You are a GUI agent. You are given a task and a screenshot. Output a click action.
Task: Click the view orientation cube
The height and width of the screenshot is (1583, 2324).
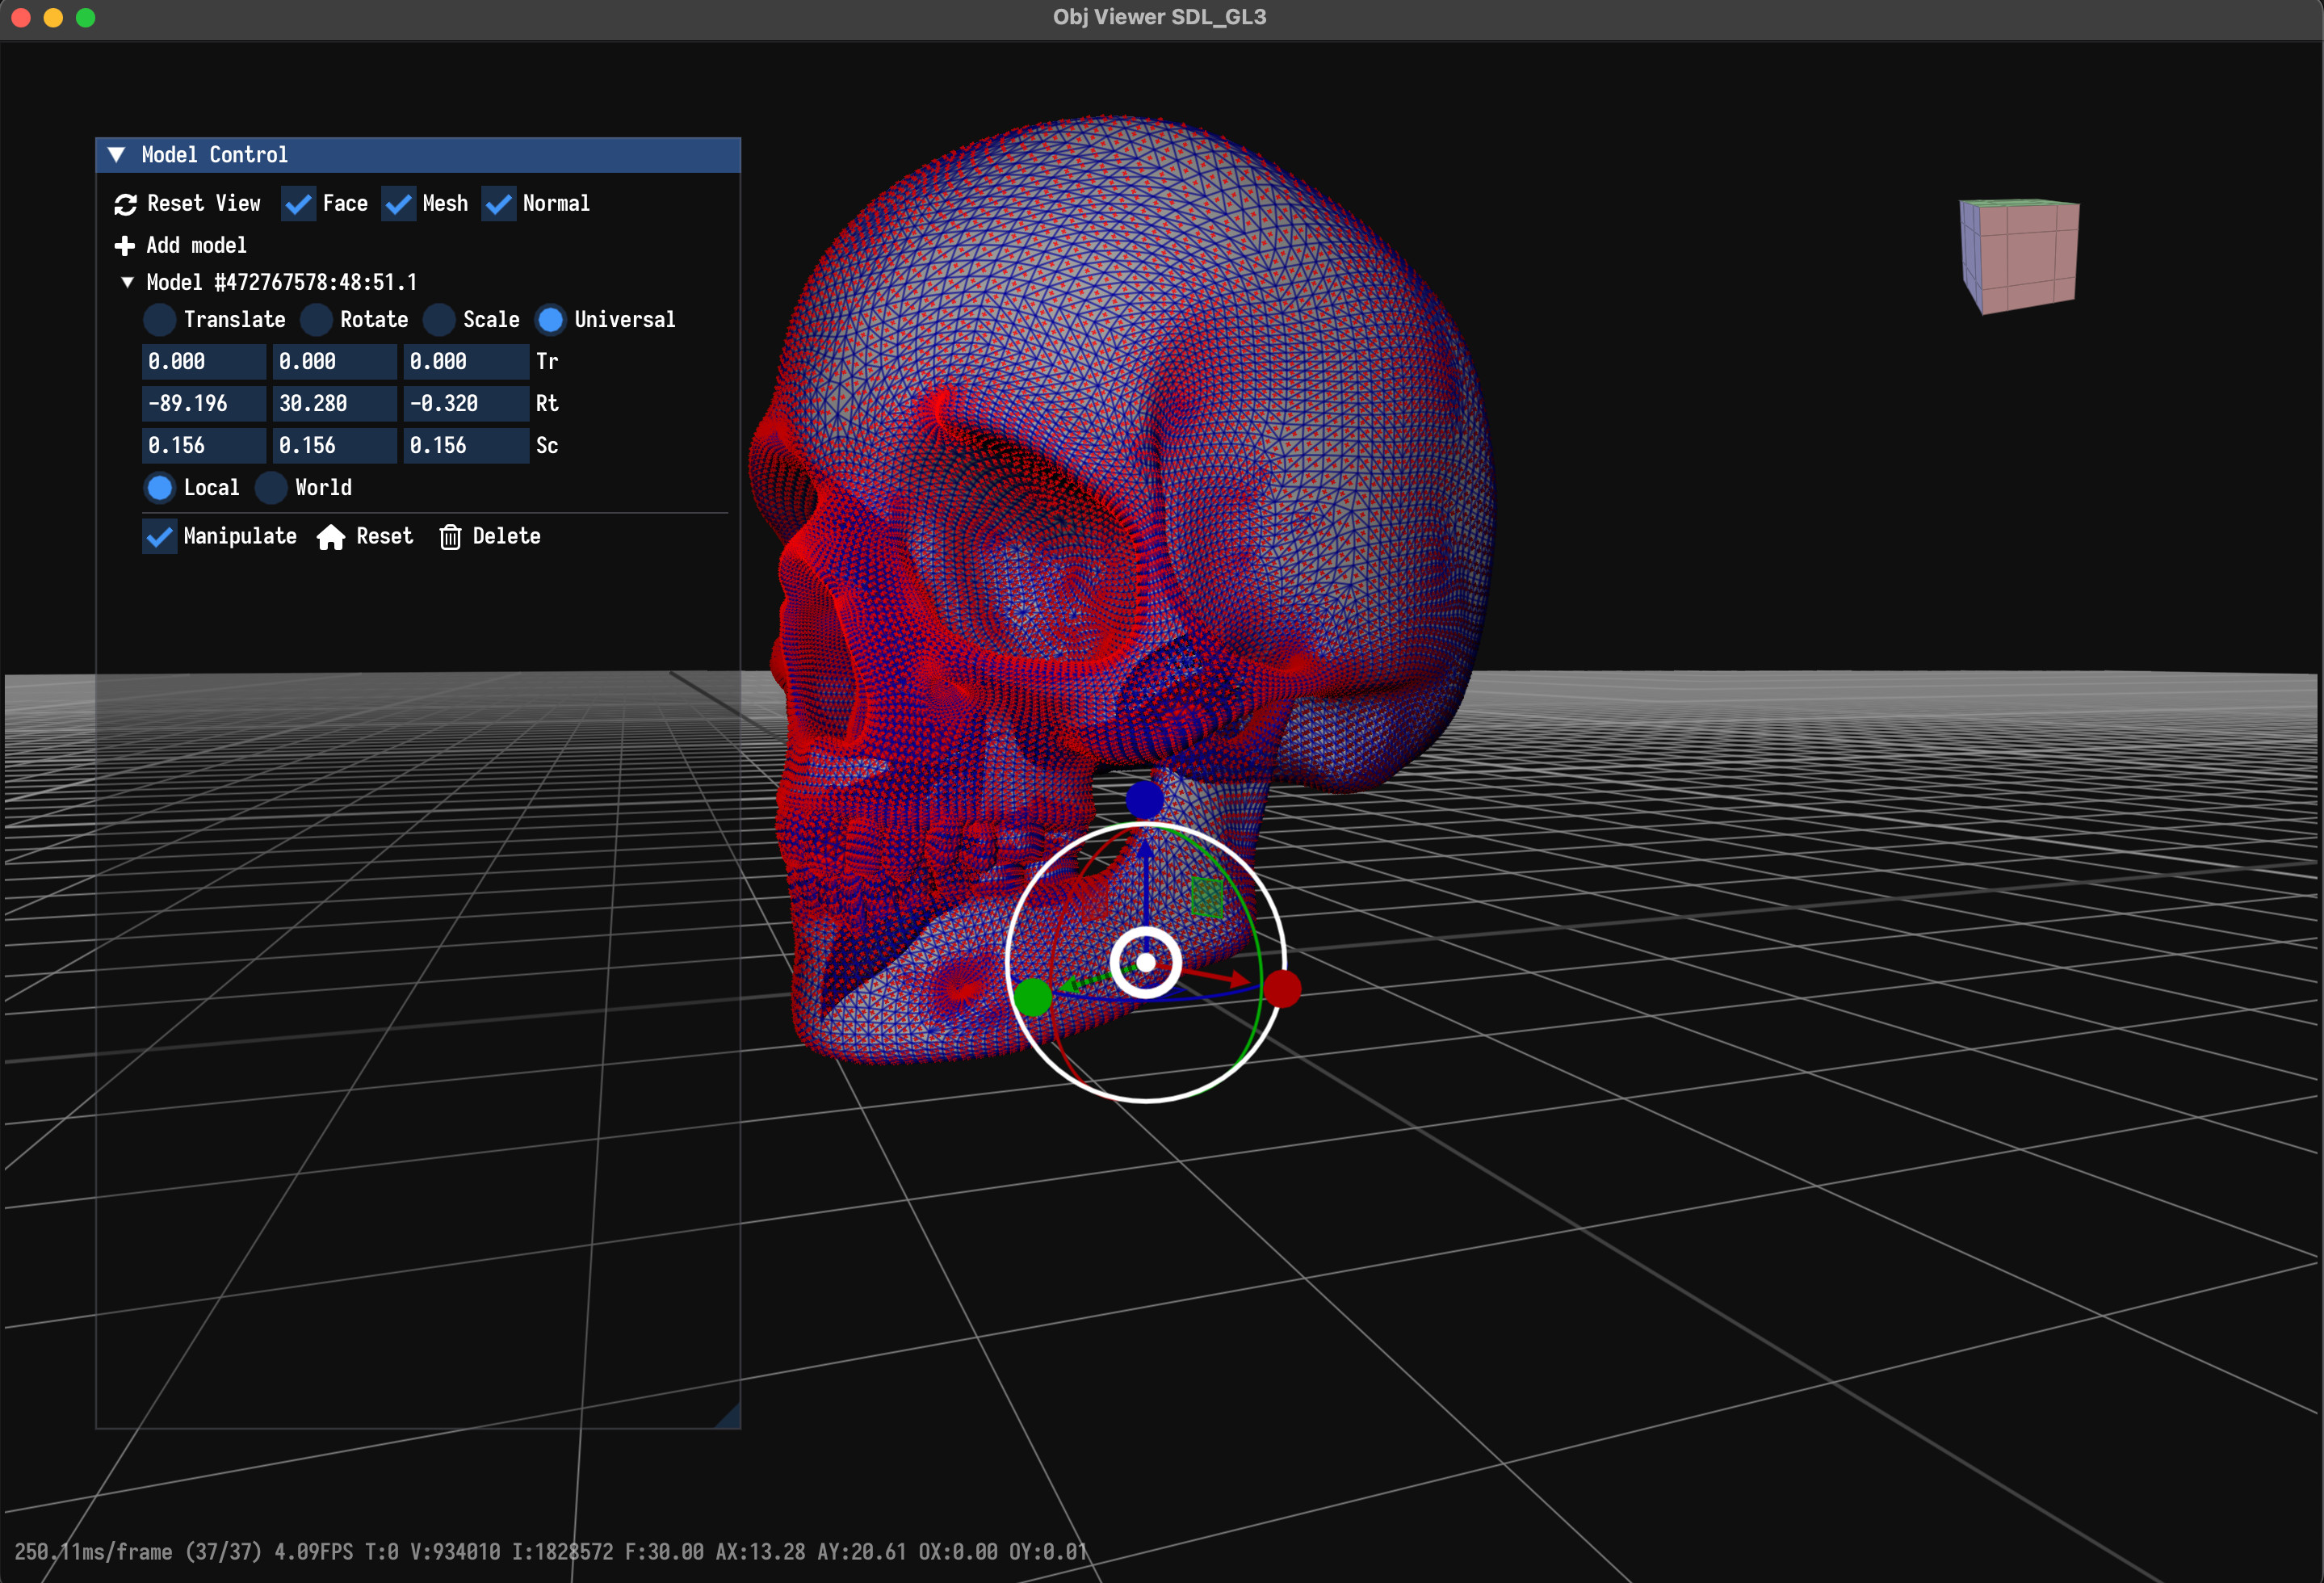pyautogui.click(x=2019, y=256)
